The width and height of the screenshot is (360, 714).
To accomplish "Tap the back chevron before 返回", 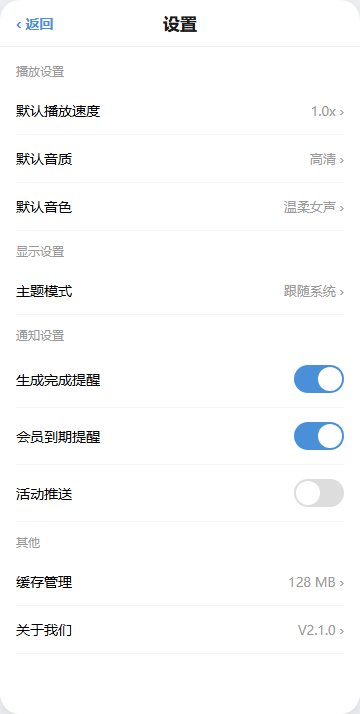I will [x=19, y=24].
